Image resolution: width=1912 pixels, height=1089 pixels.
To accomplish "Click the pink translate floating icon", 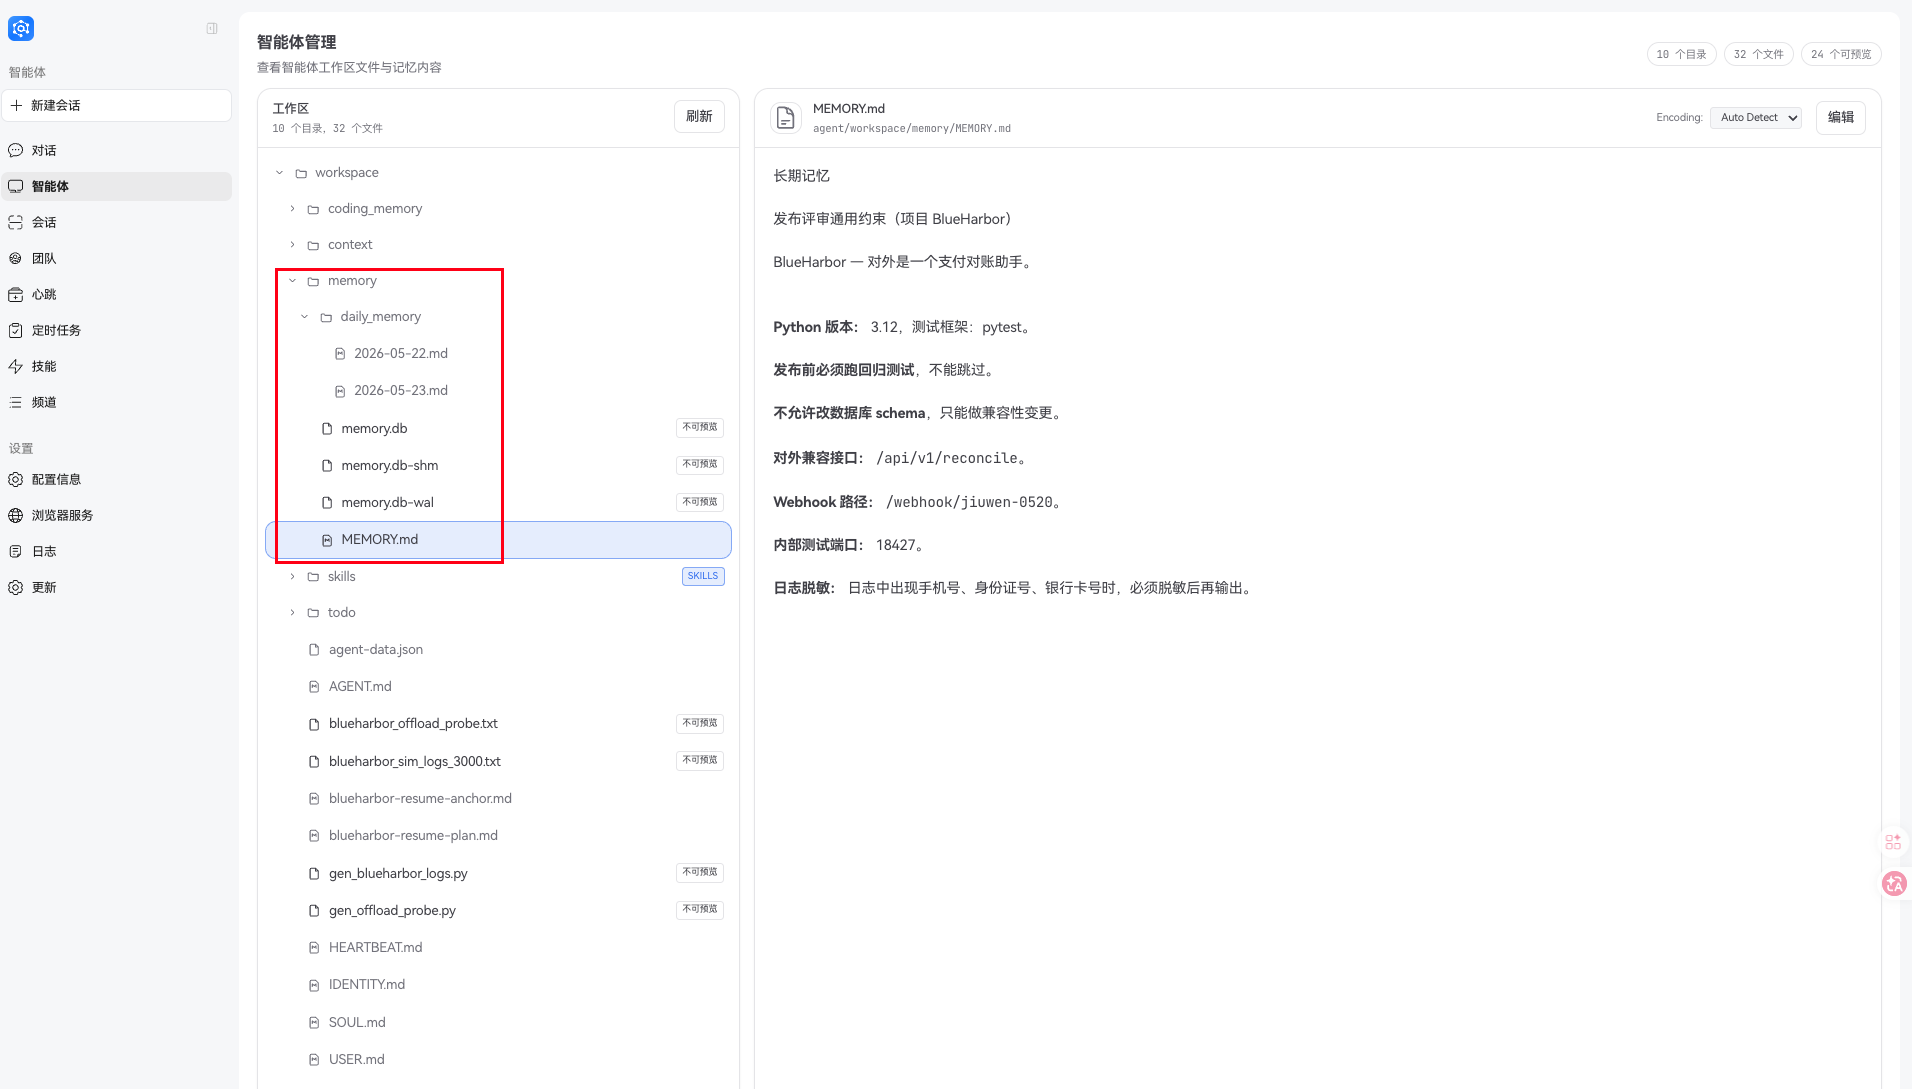I will tap(1894, 883).
